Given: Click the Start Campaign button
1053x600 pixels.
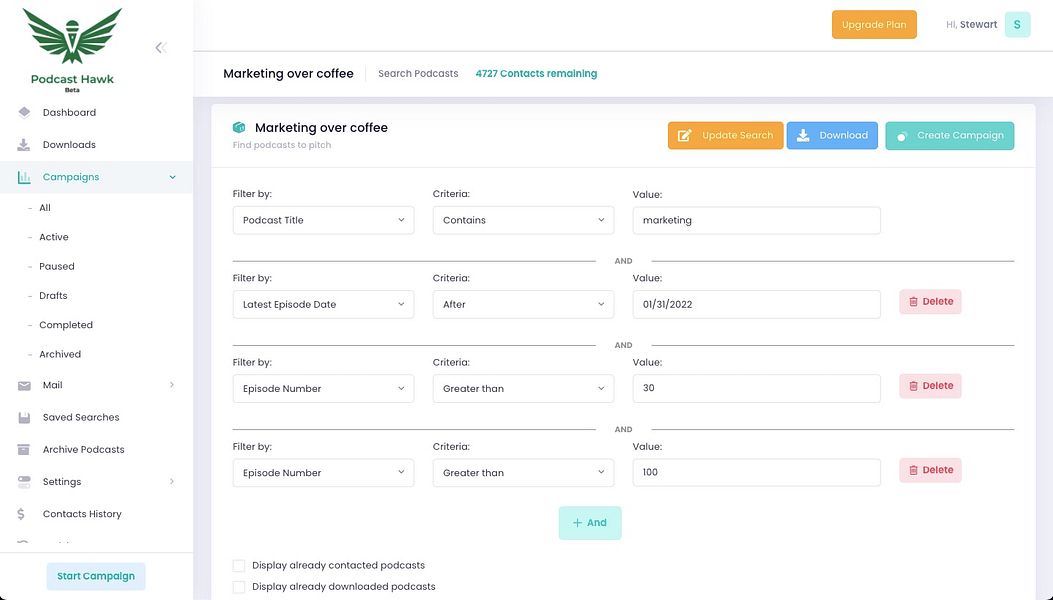Looking at the screenshot, I should [96, 576].
